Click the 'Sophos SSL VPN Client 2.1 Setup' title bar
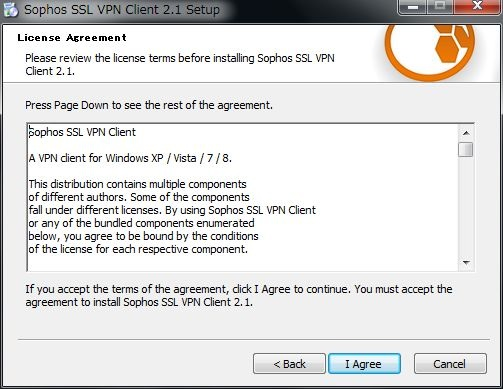Image resolution: width=503 pixels, height=389 pixels. (x=122, y=10)
